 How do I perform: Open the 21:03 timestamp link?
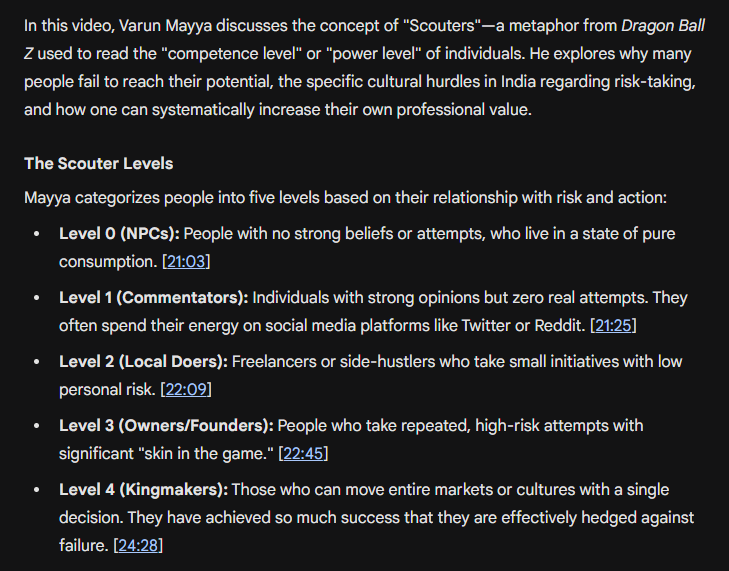coord(185,262)
